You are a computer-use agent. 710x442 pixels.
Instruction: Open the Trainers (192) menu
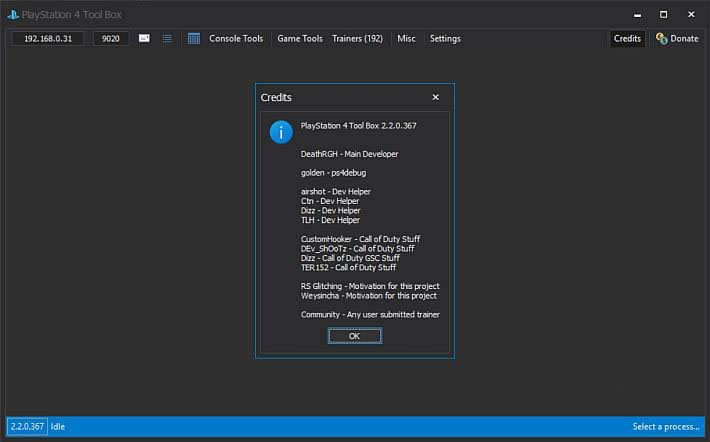357,38
